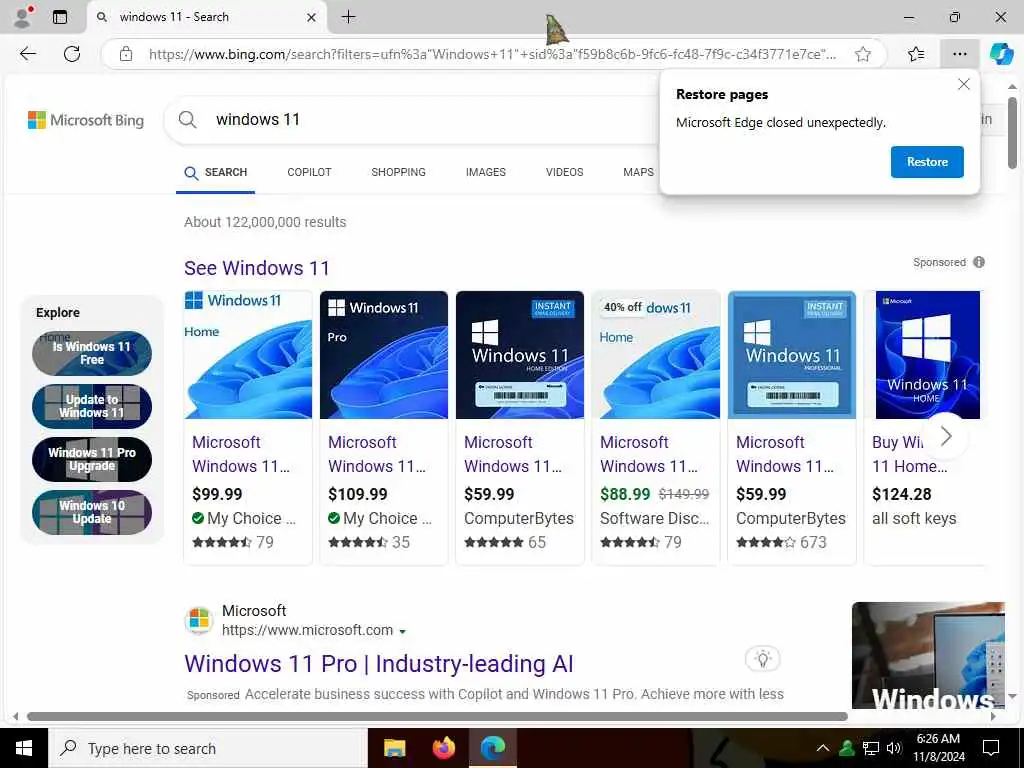
Task: Select the Update to Windows 11 pill
Action: (91, 406)
